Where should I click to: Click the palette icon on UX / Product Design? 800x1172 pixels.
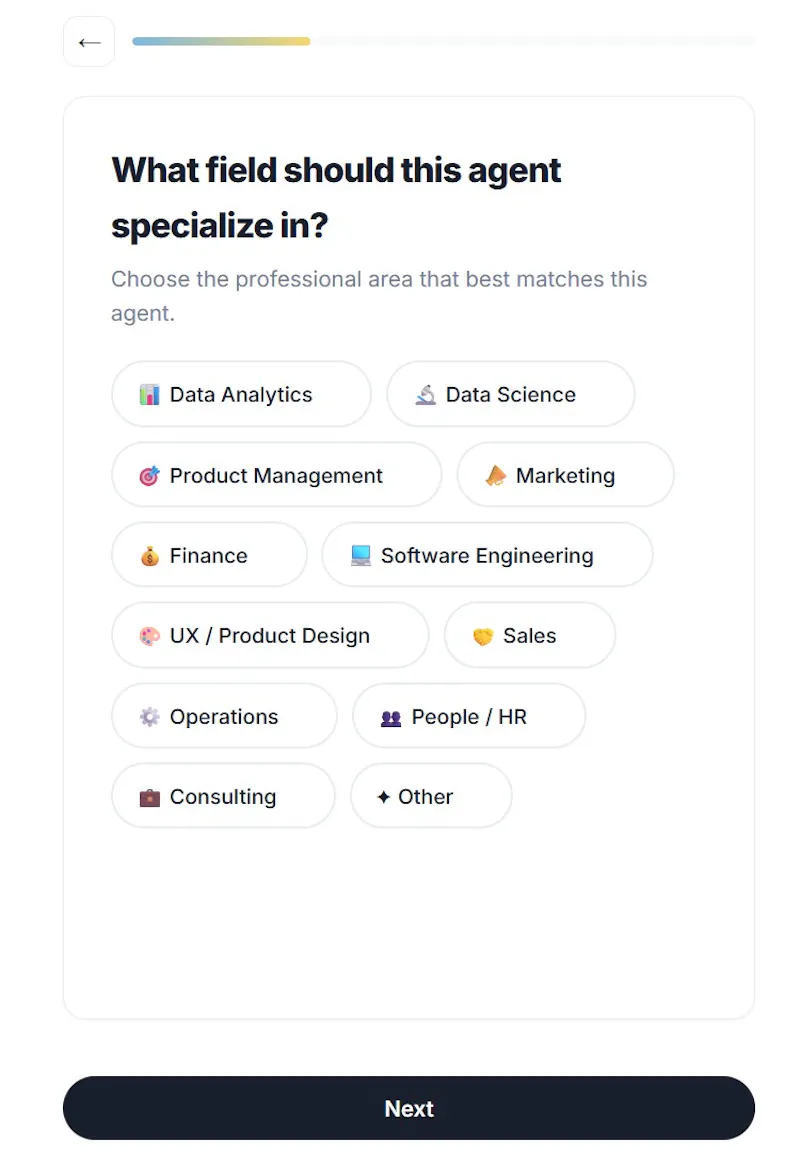150,636
